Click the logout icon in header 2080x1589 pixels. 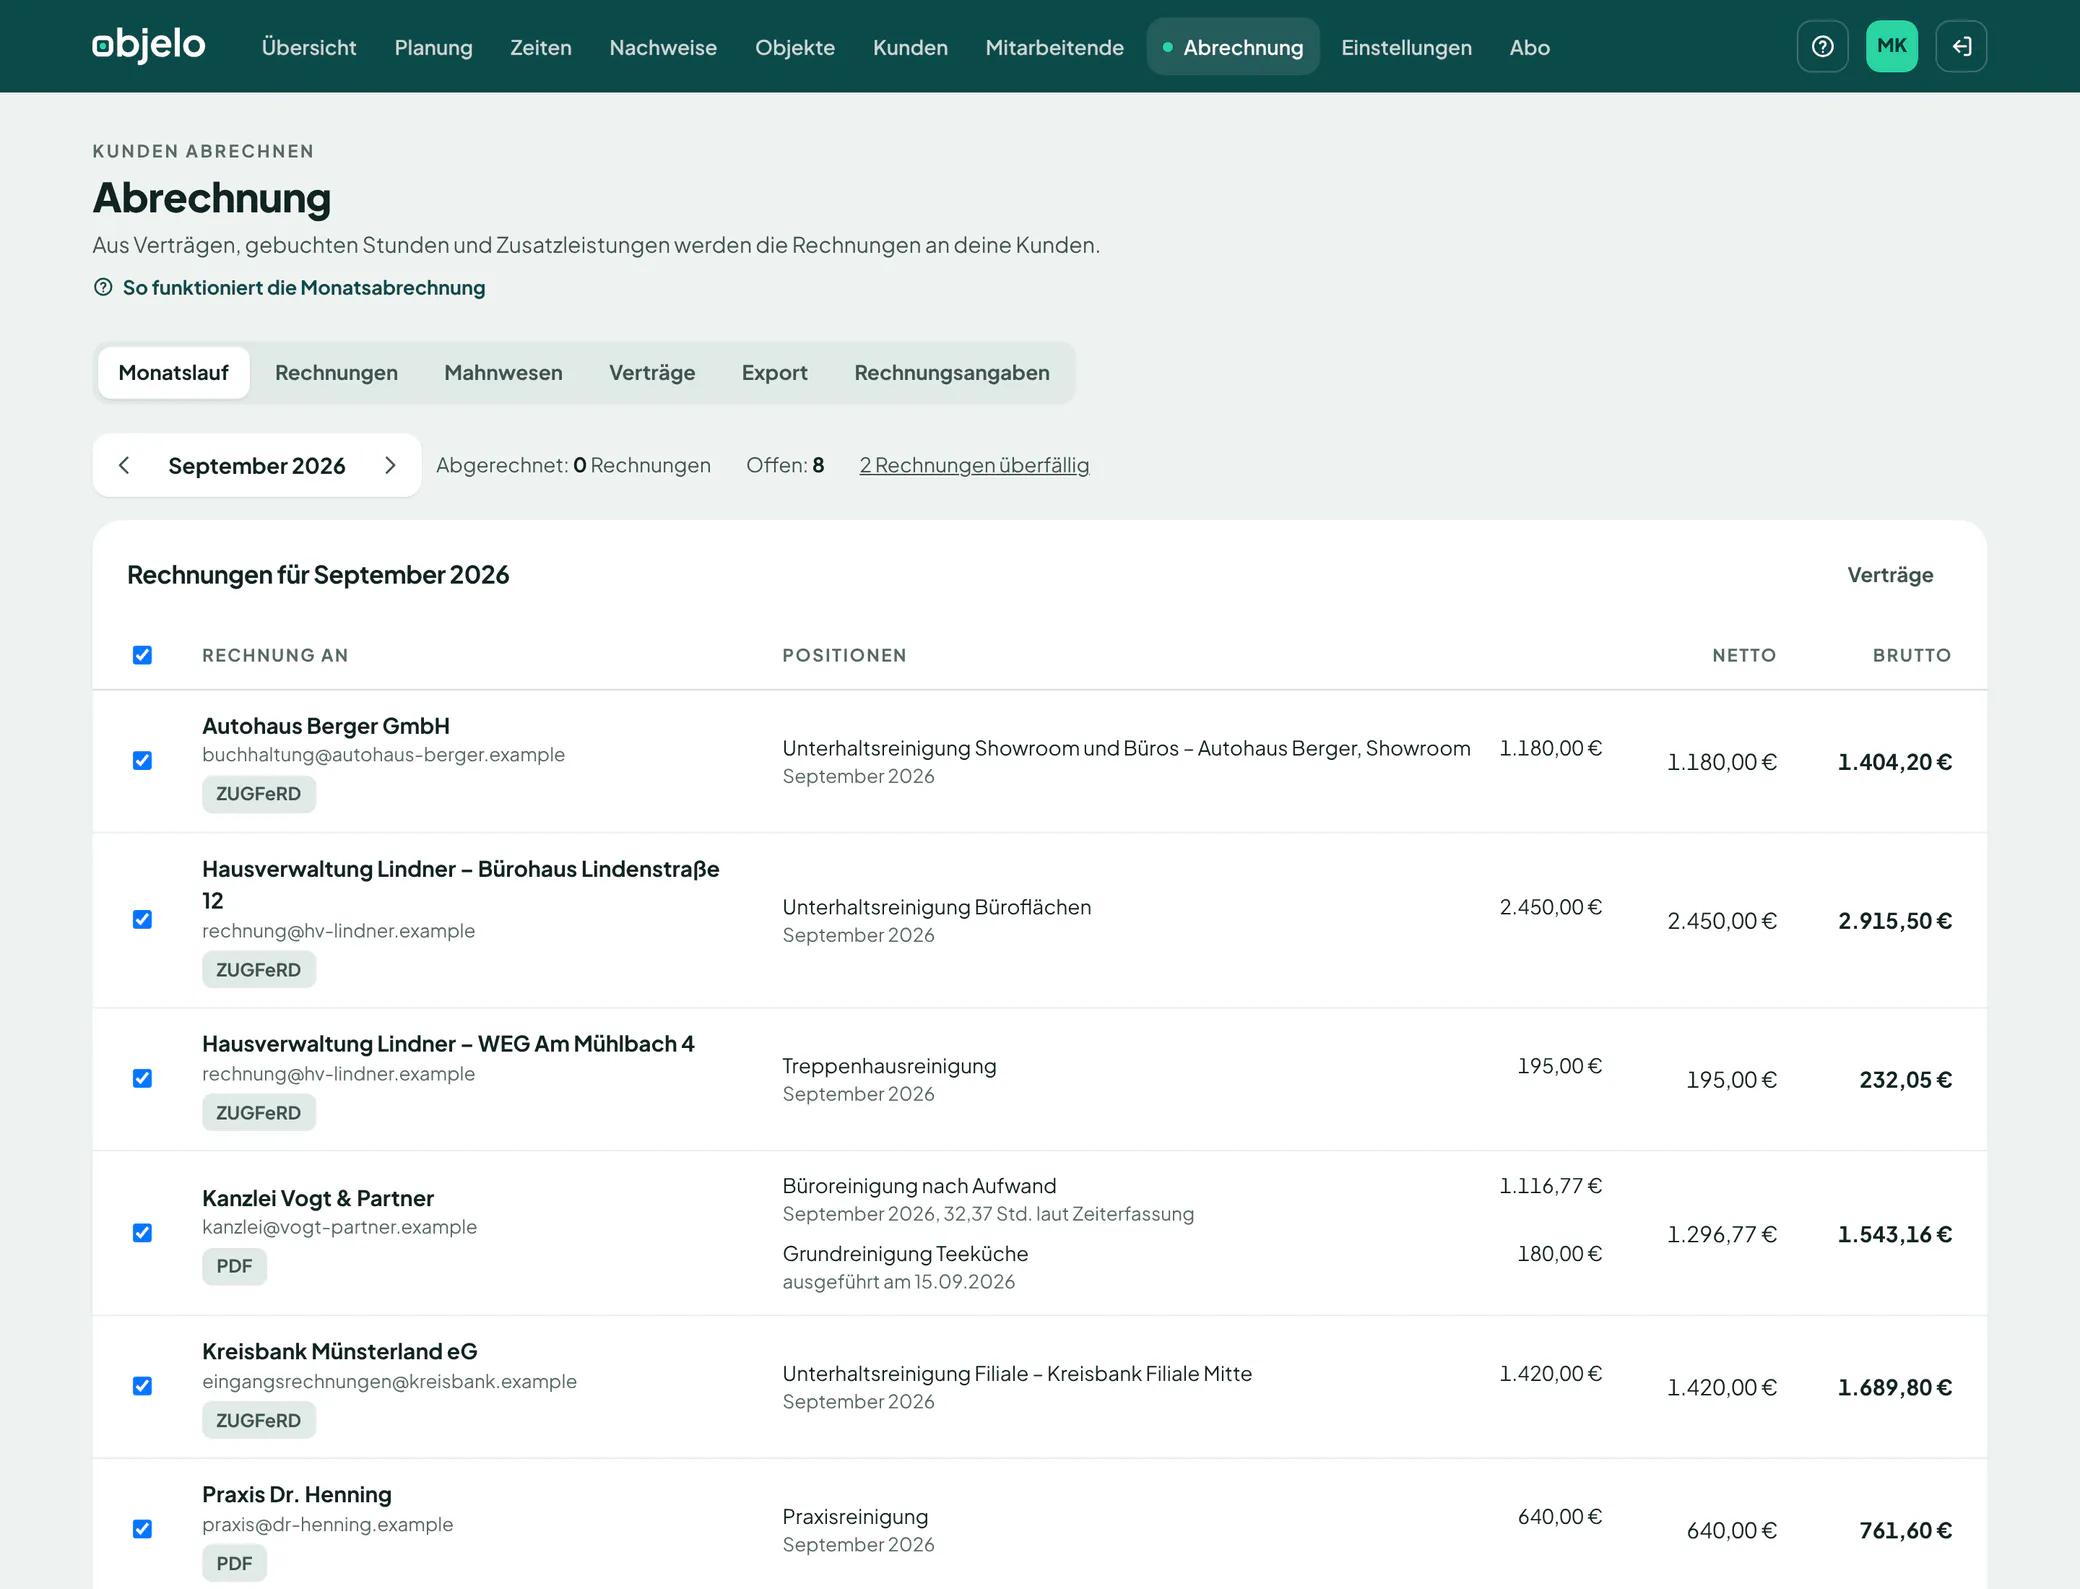pos(1961,46)
